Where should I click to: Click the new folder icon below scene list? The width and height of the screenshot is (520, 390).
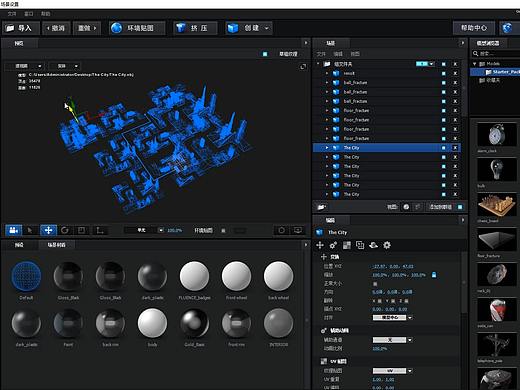pos(321,207)
